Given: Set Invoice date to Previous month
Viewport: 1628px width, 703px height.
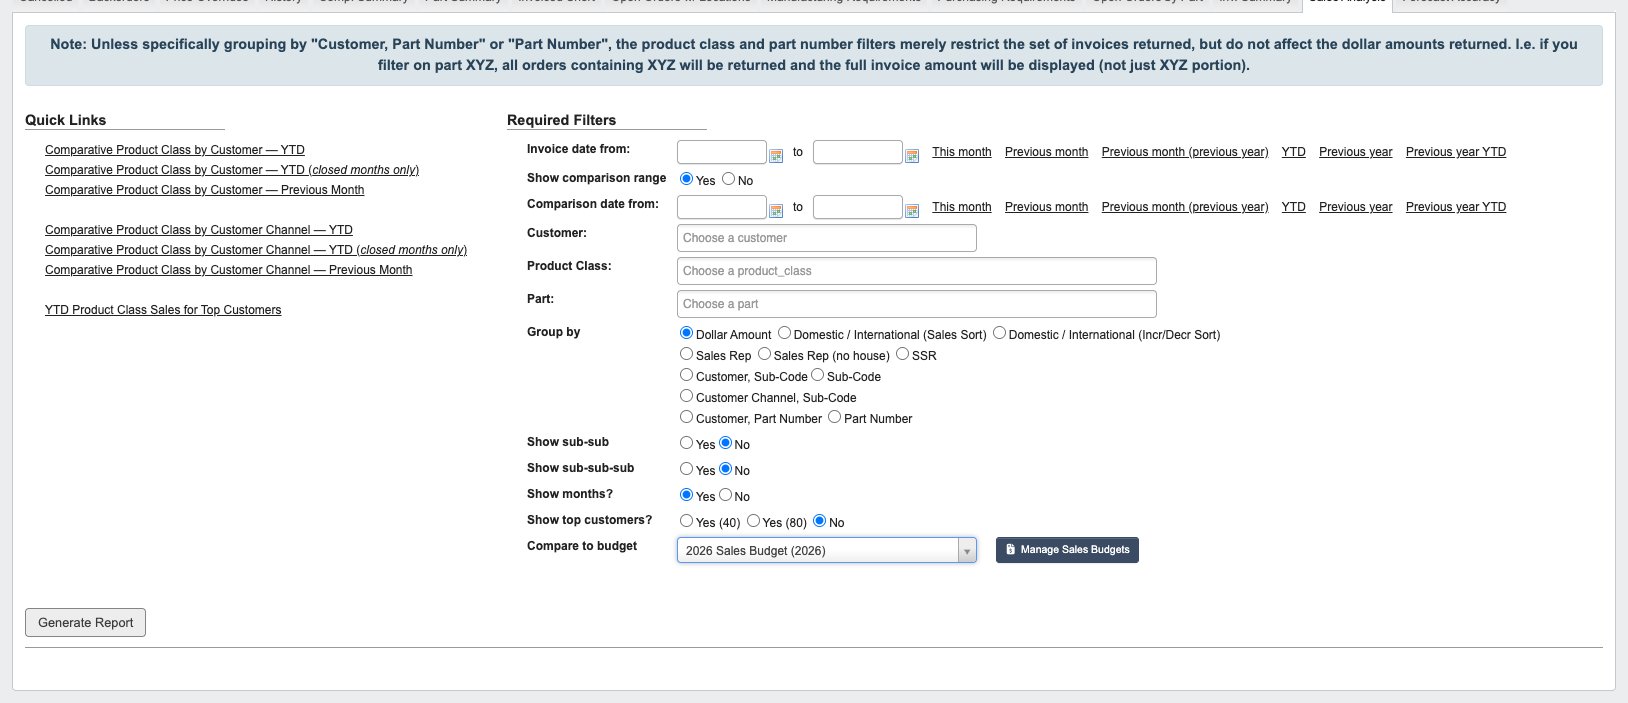Looking at the screenshot, I should point(1046,152).
